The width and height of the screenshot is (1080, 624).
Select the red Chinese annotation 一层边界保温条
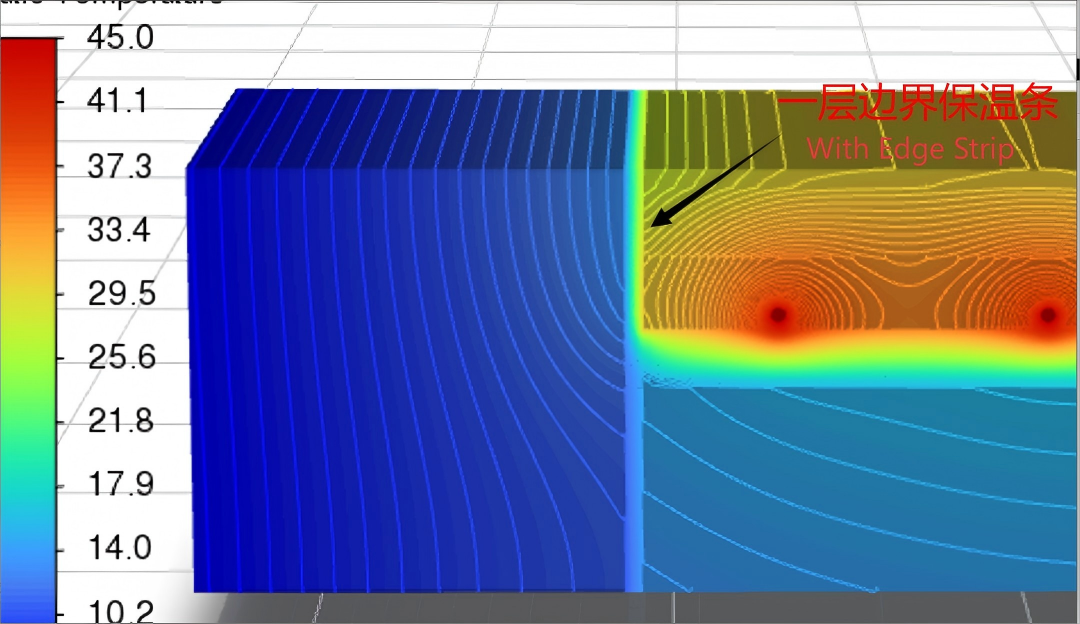click(x=917, y=103)
